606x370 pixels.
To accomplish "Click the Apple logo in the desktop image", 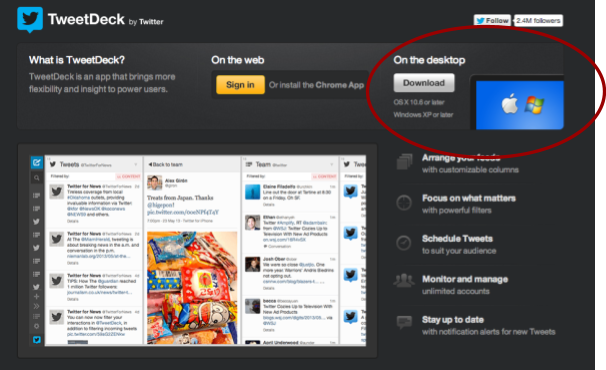I will [x=509, y=104].
